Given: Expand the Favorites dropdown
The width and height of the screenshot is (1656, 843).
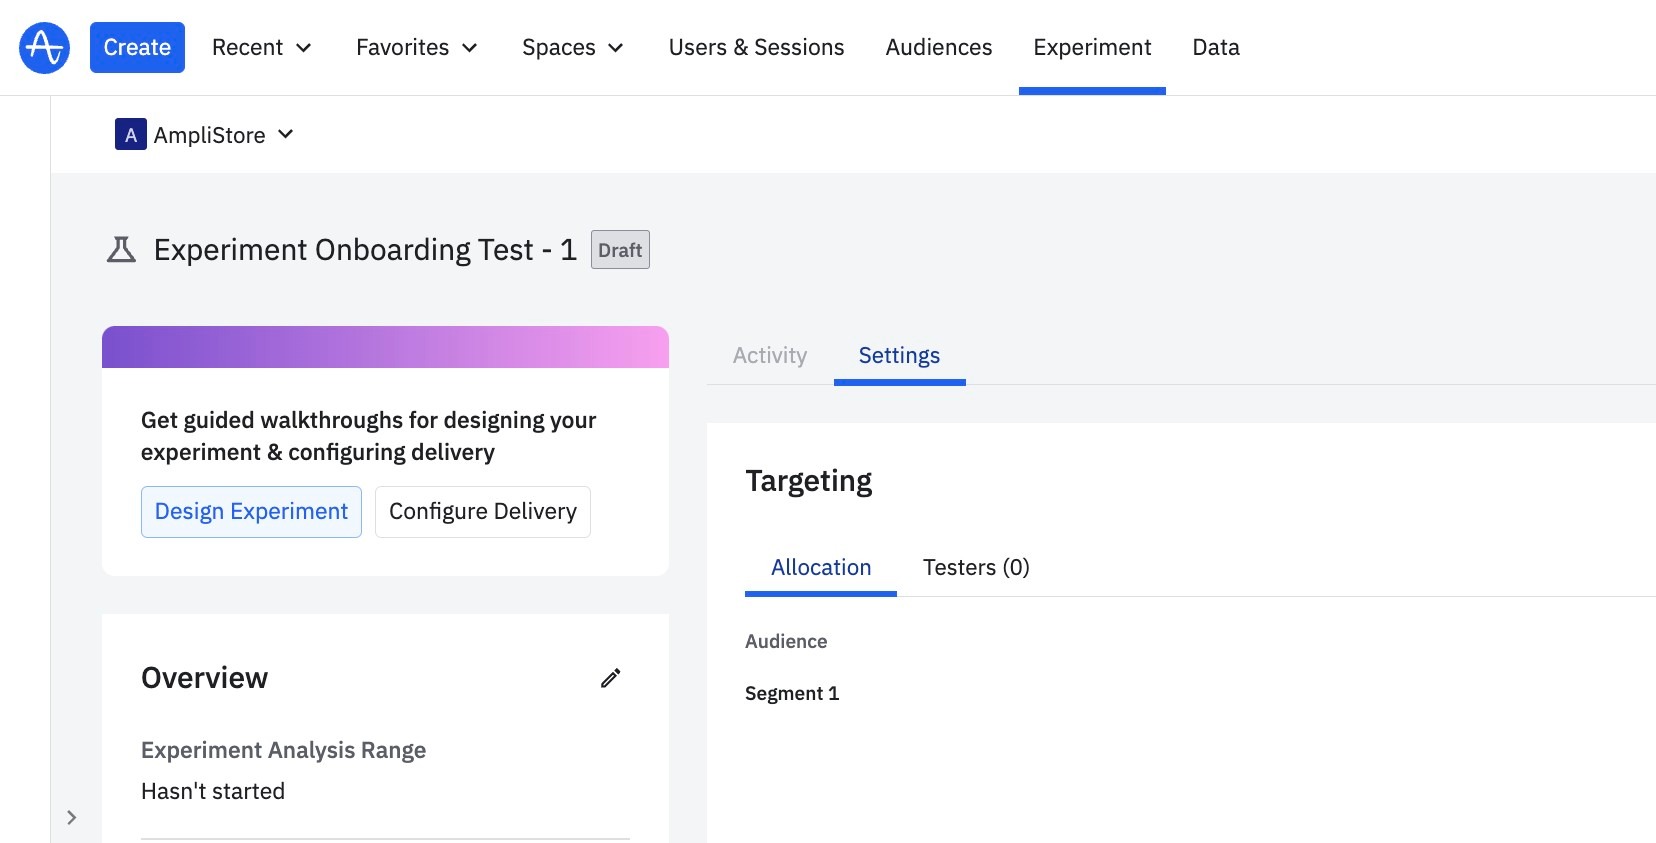Looking at the screenshot, I should [417, 47].
